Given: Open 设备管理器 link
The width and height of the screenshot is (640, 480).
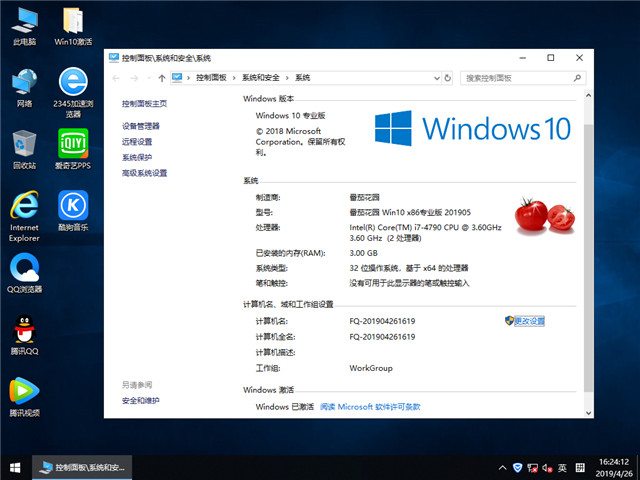Looking at the screenshot, I should [x=140, y=126].
